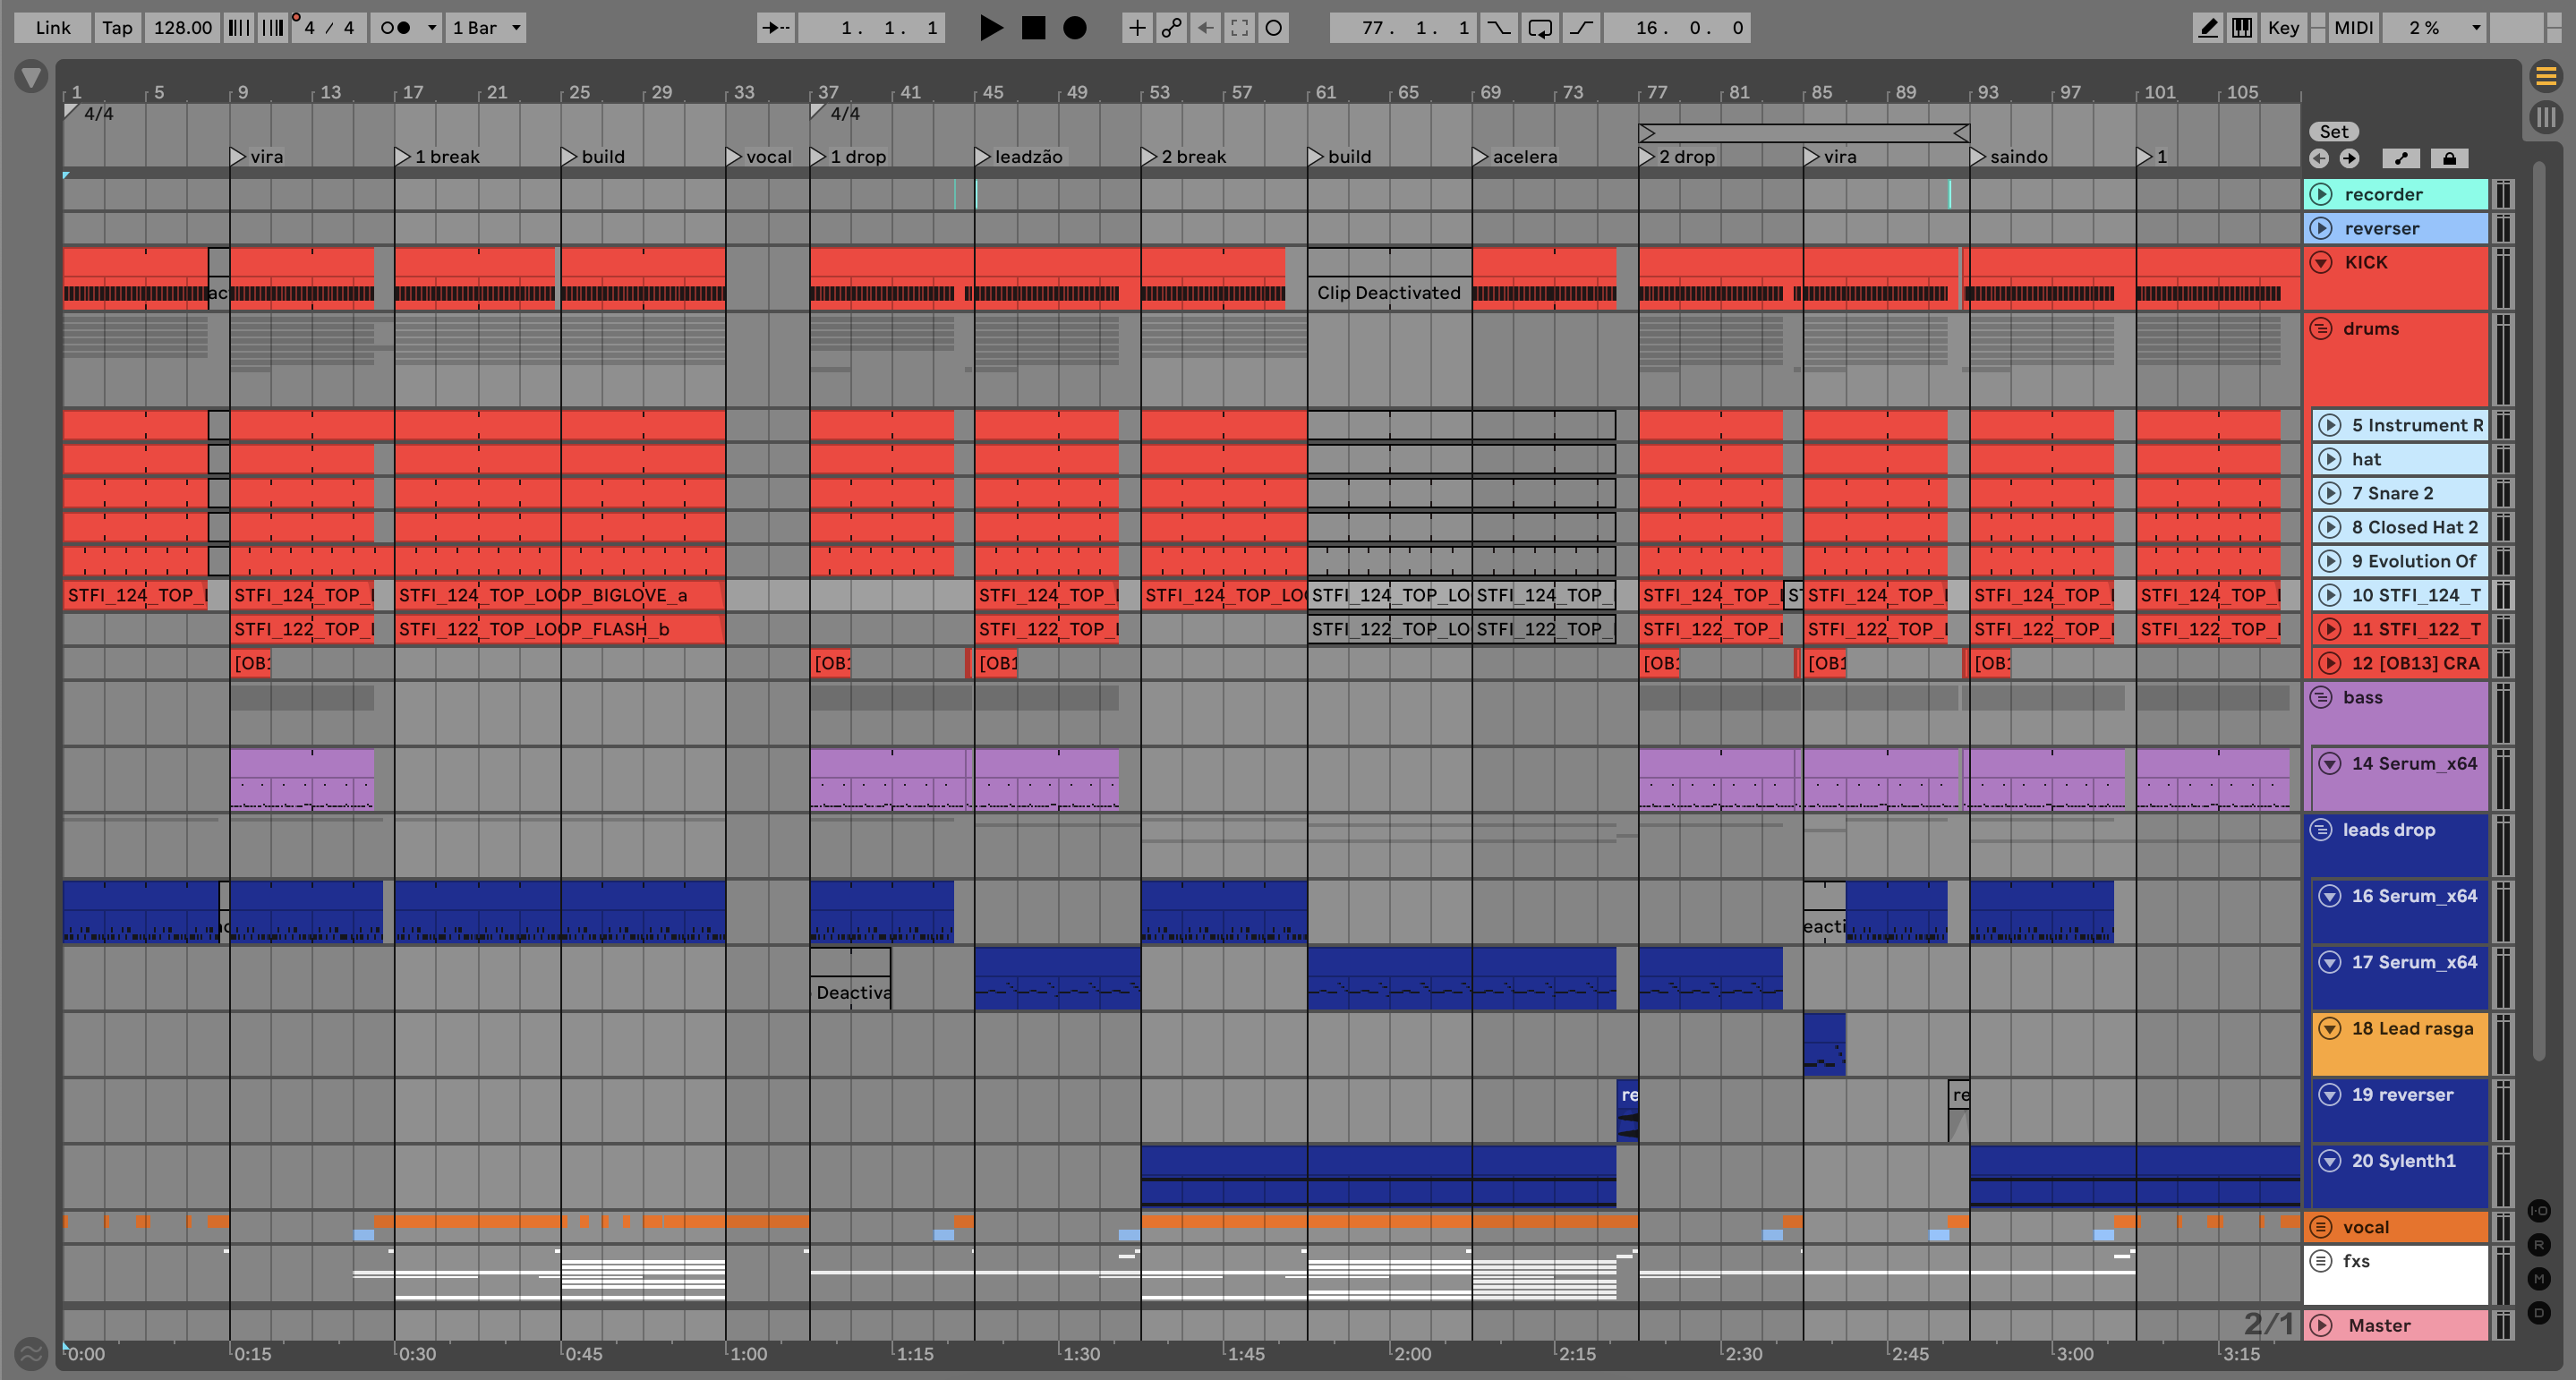The width and height of the screenshot is (2576, 1380).
Task: Toggle Draw Mode pencil icon
Action: coord(2207,28)
